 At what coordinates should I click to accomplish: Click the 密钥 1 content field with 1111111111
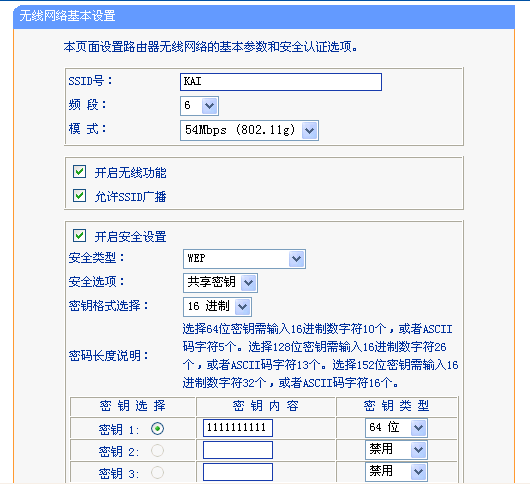pyautogui.click(x=238, y=428)
